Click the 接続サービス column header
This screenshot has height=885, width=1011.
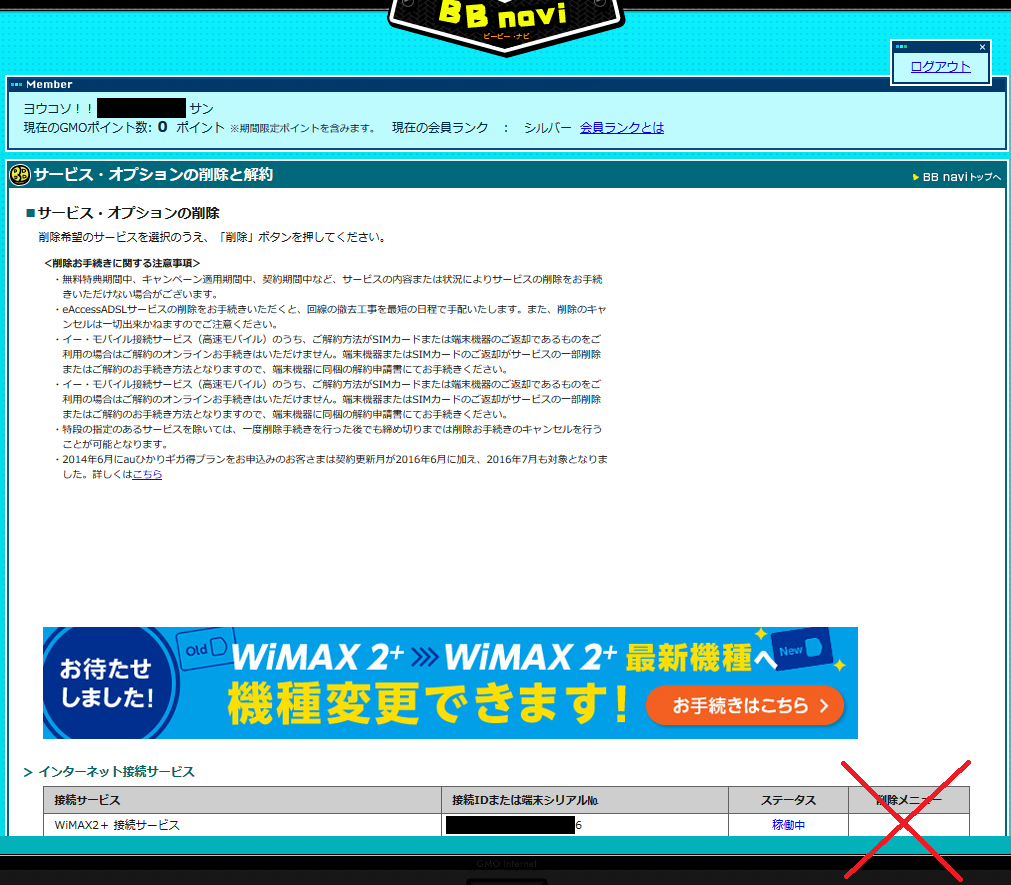point(242,800)
